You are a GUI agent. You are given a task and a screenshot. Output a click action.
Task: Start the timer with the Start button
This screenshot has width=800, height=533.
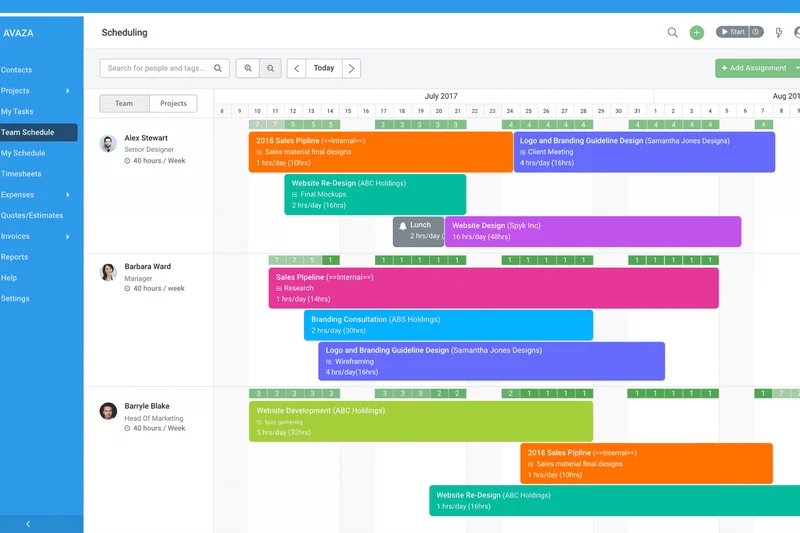(732, 32)
